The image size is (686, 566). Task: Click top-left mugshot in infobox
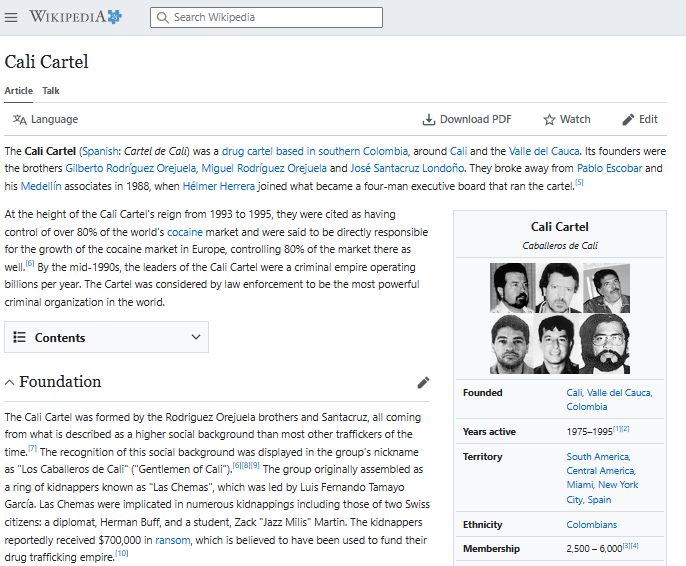point(512,288)
